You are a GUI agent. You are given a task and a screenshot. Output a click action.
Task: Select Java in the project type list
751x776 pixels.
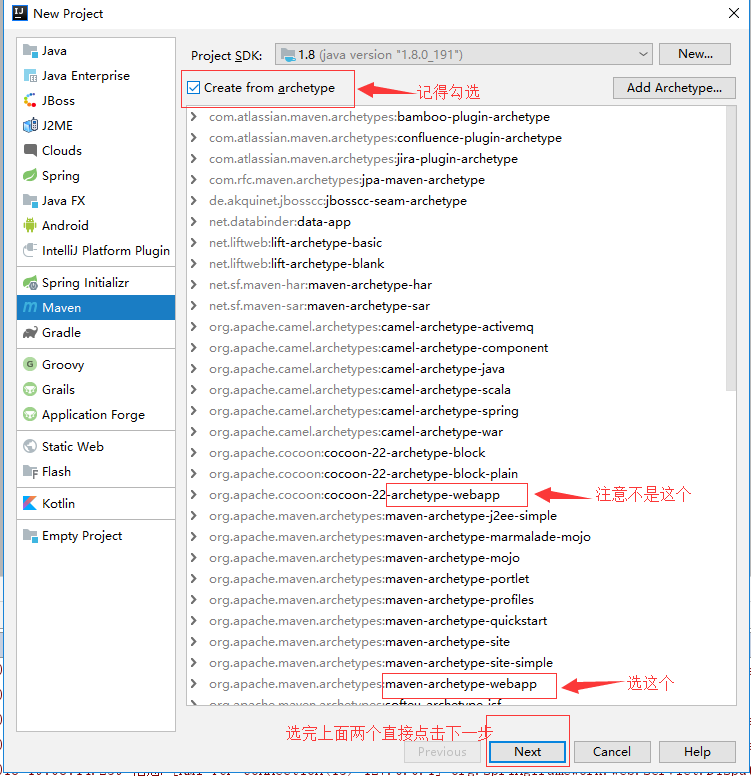(x=96, y=51)
